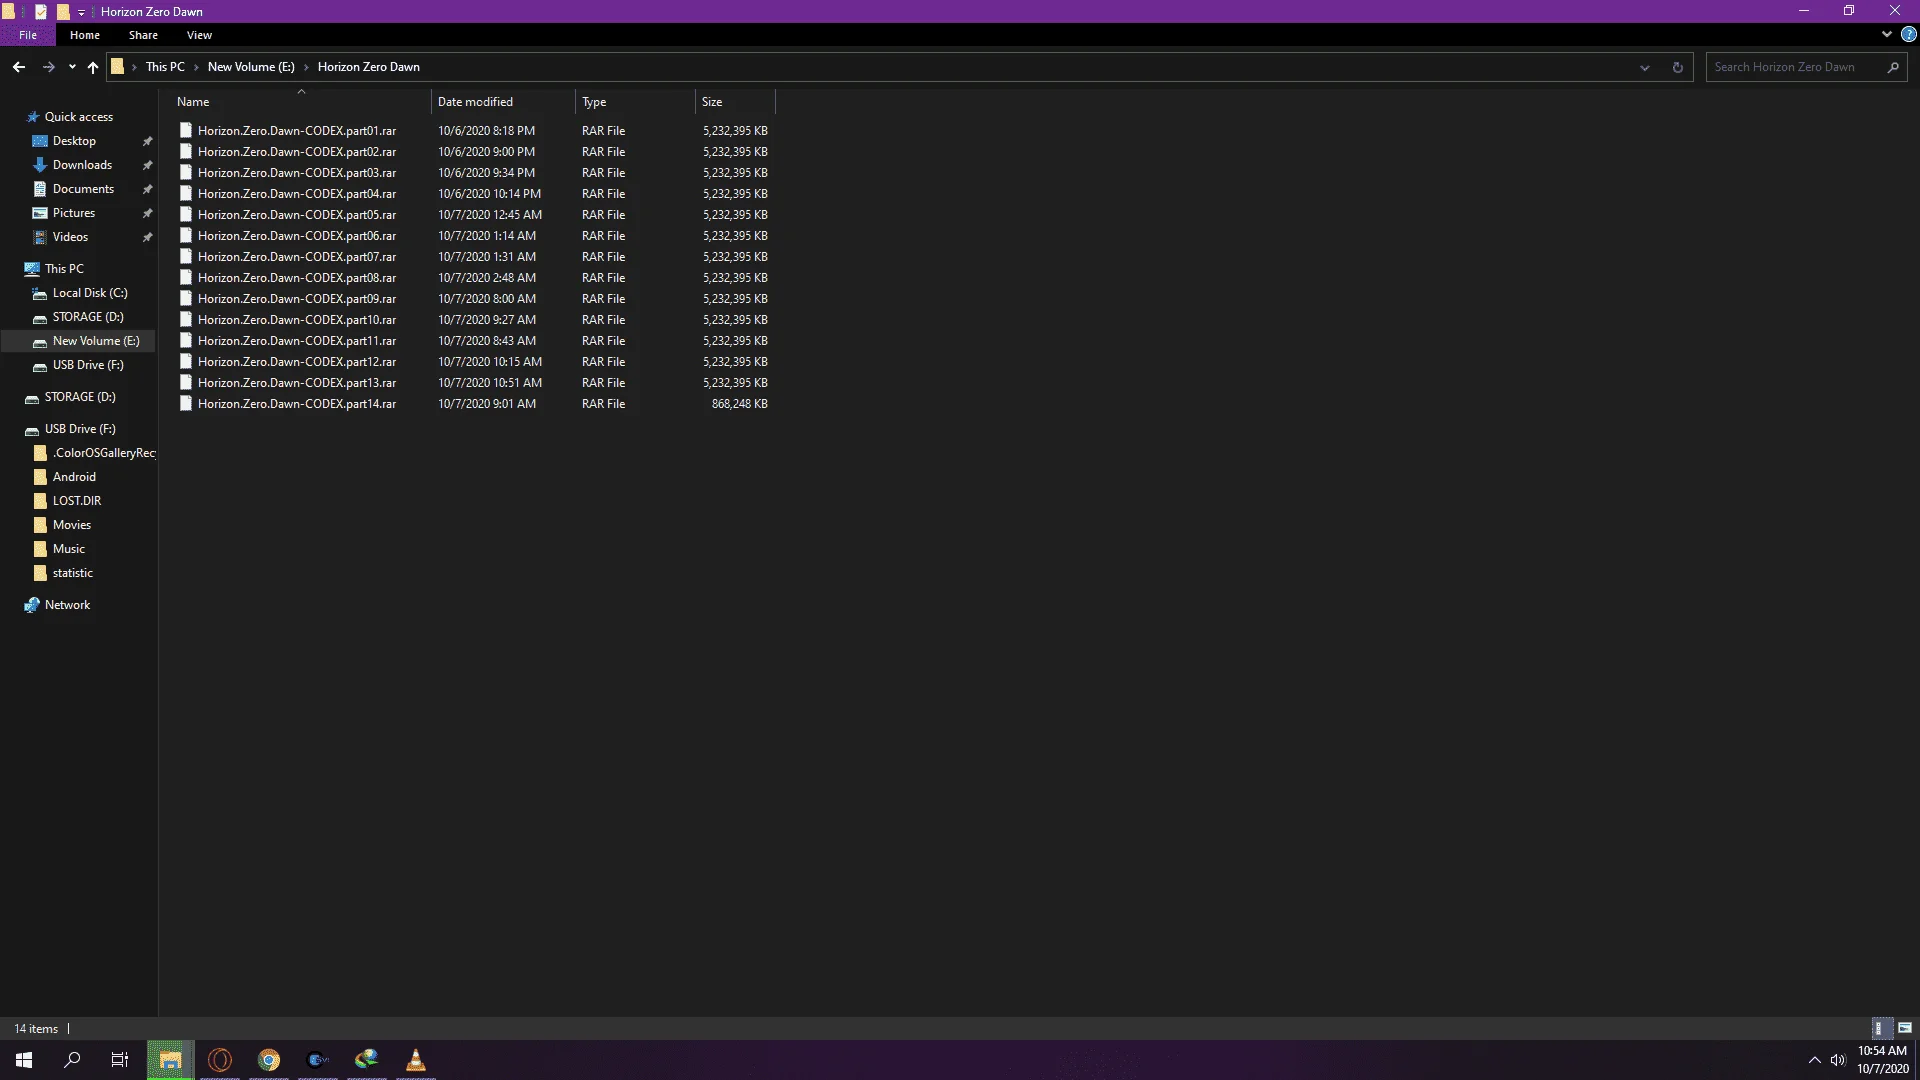Viewport: 1920px width, 1080px height.
Task: Open the Music folder
Action: coord(69,549)
